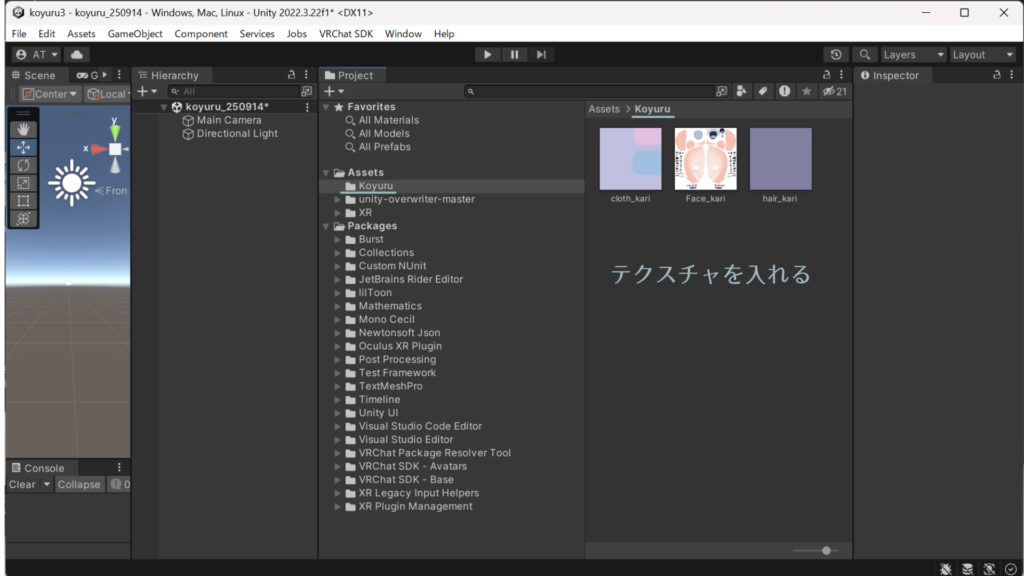
Task: Switch to the Inspector tab
Action: point(889,75)
